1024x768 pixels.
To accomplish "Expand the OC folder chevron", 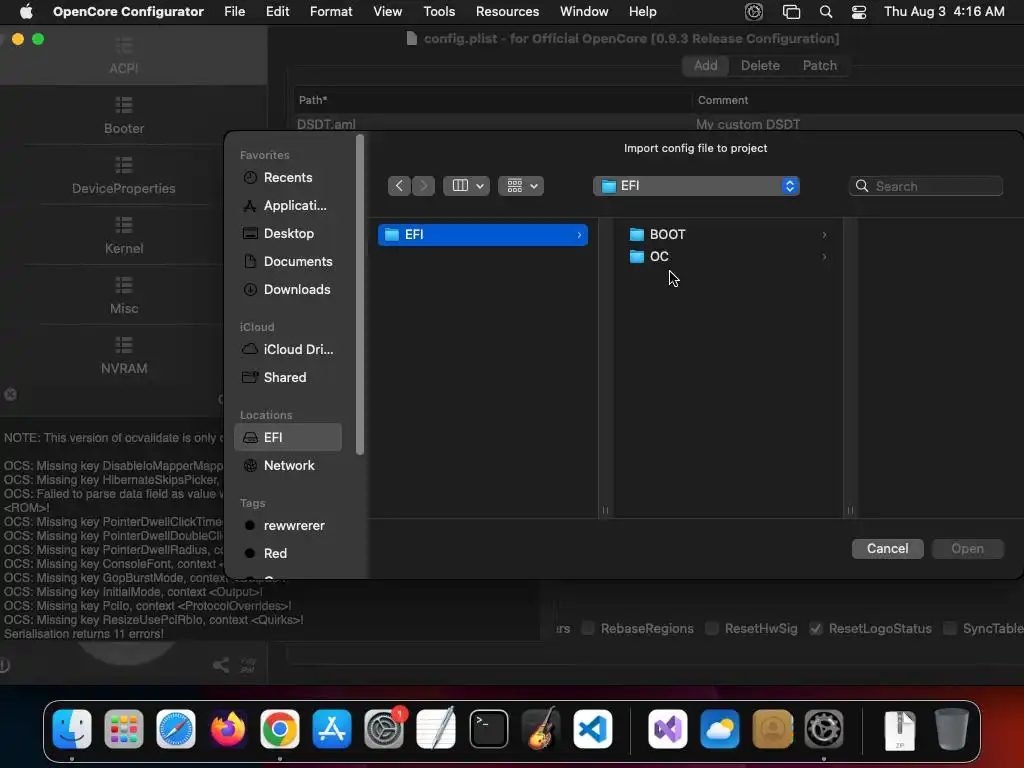I will pyautogui.click(x=824, y=257).
